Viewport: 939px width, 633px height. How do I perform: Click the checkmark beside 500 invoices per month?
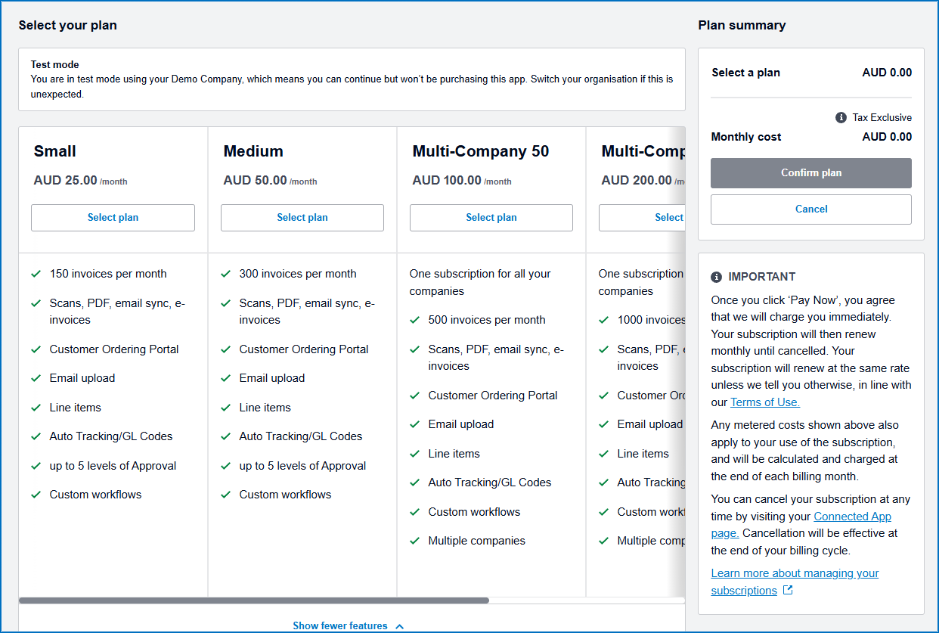pos(414,320)
